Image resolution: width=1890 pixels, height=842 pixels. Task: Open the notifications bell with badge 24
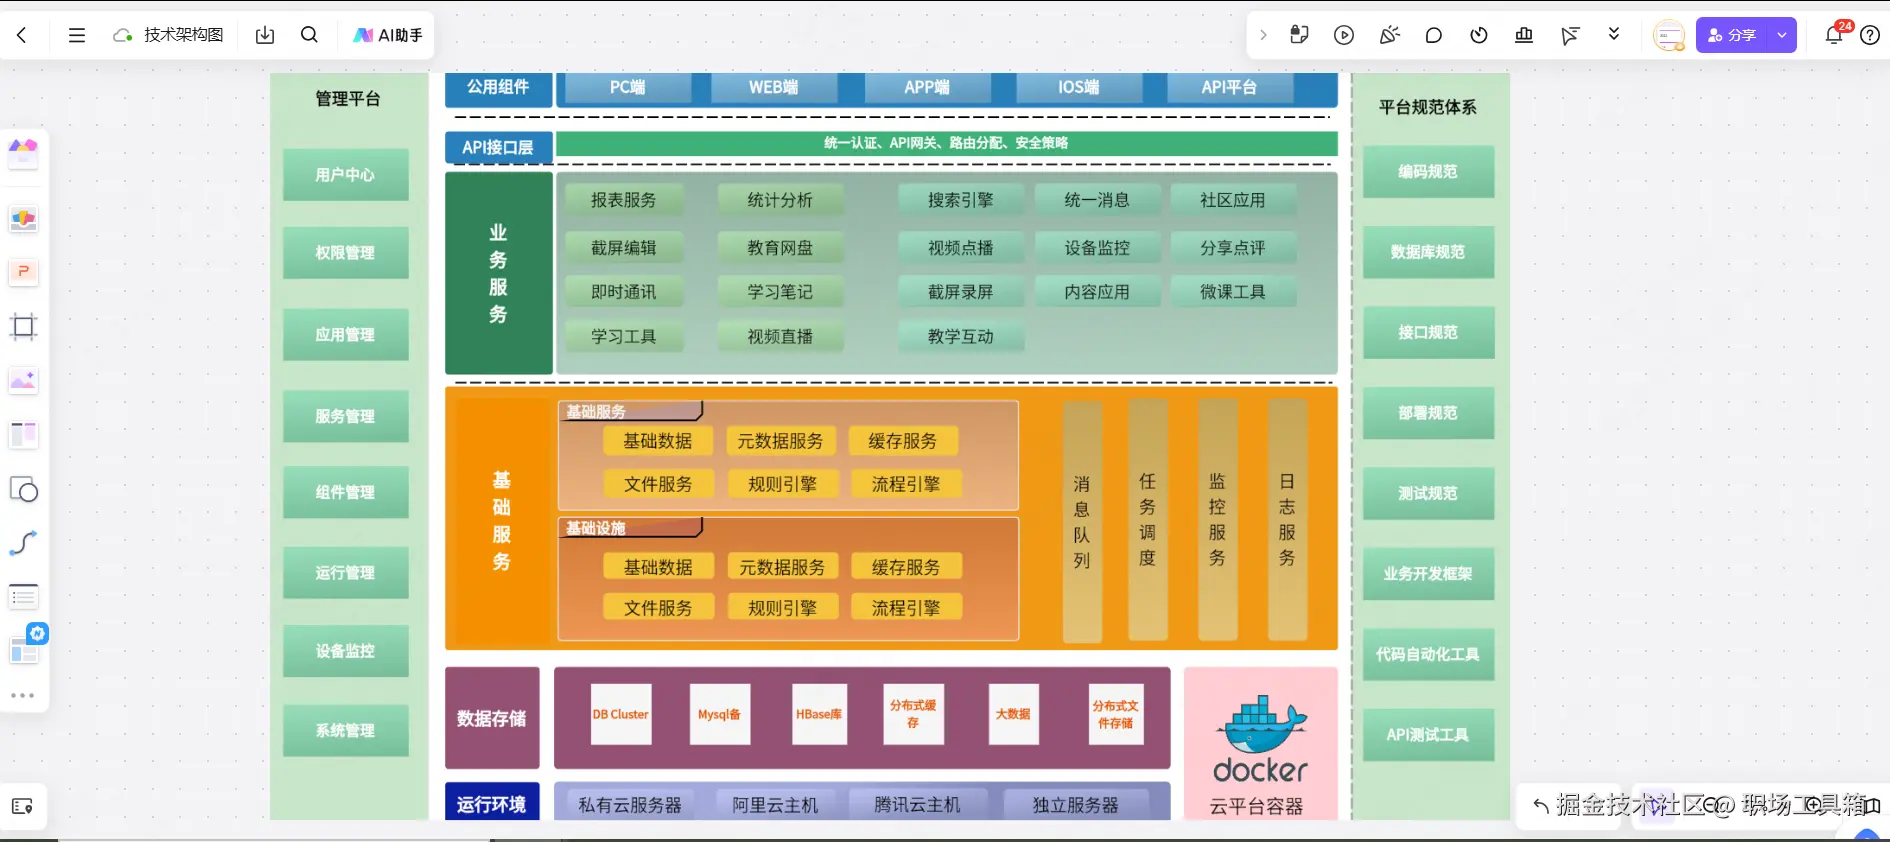(x=1834, y=35)
